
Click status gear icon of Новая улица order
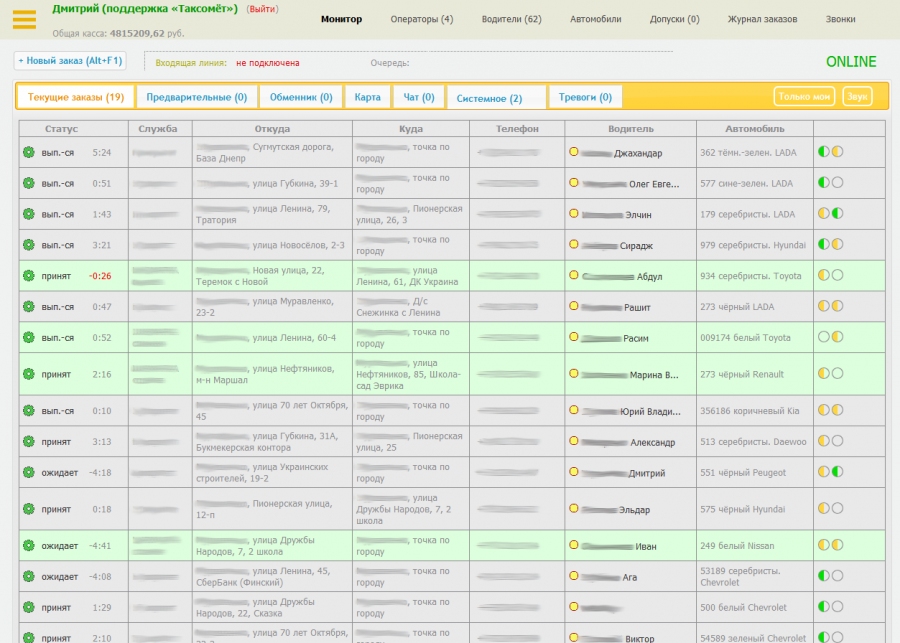pyautogui.click(x=29, y=276)
